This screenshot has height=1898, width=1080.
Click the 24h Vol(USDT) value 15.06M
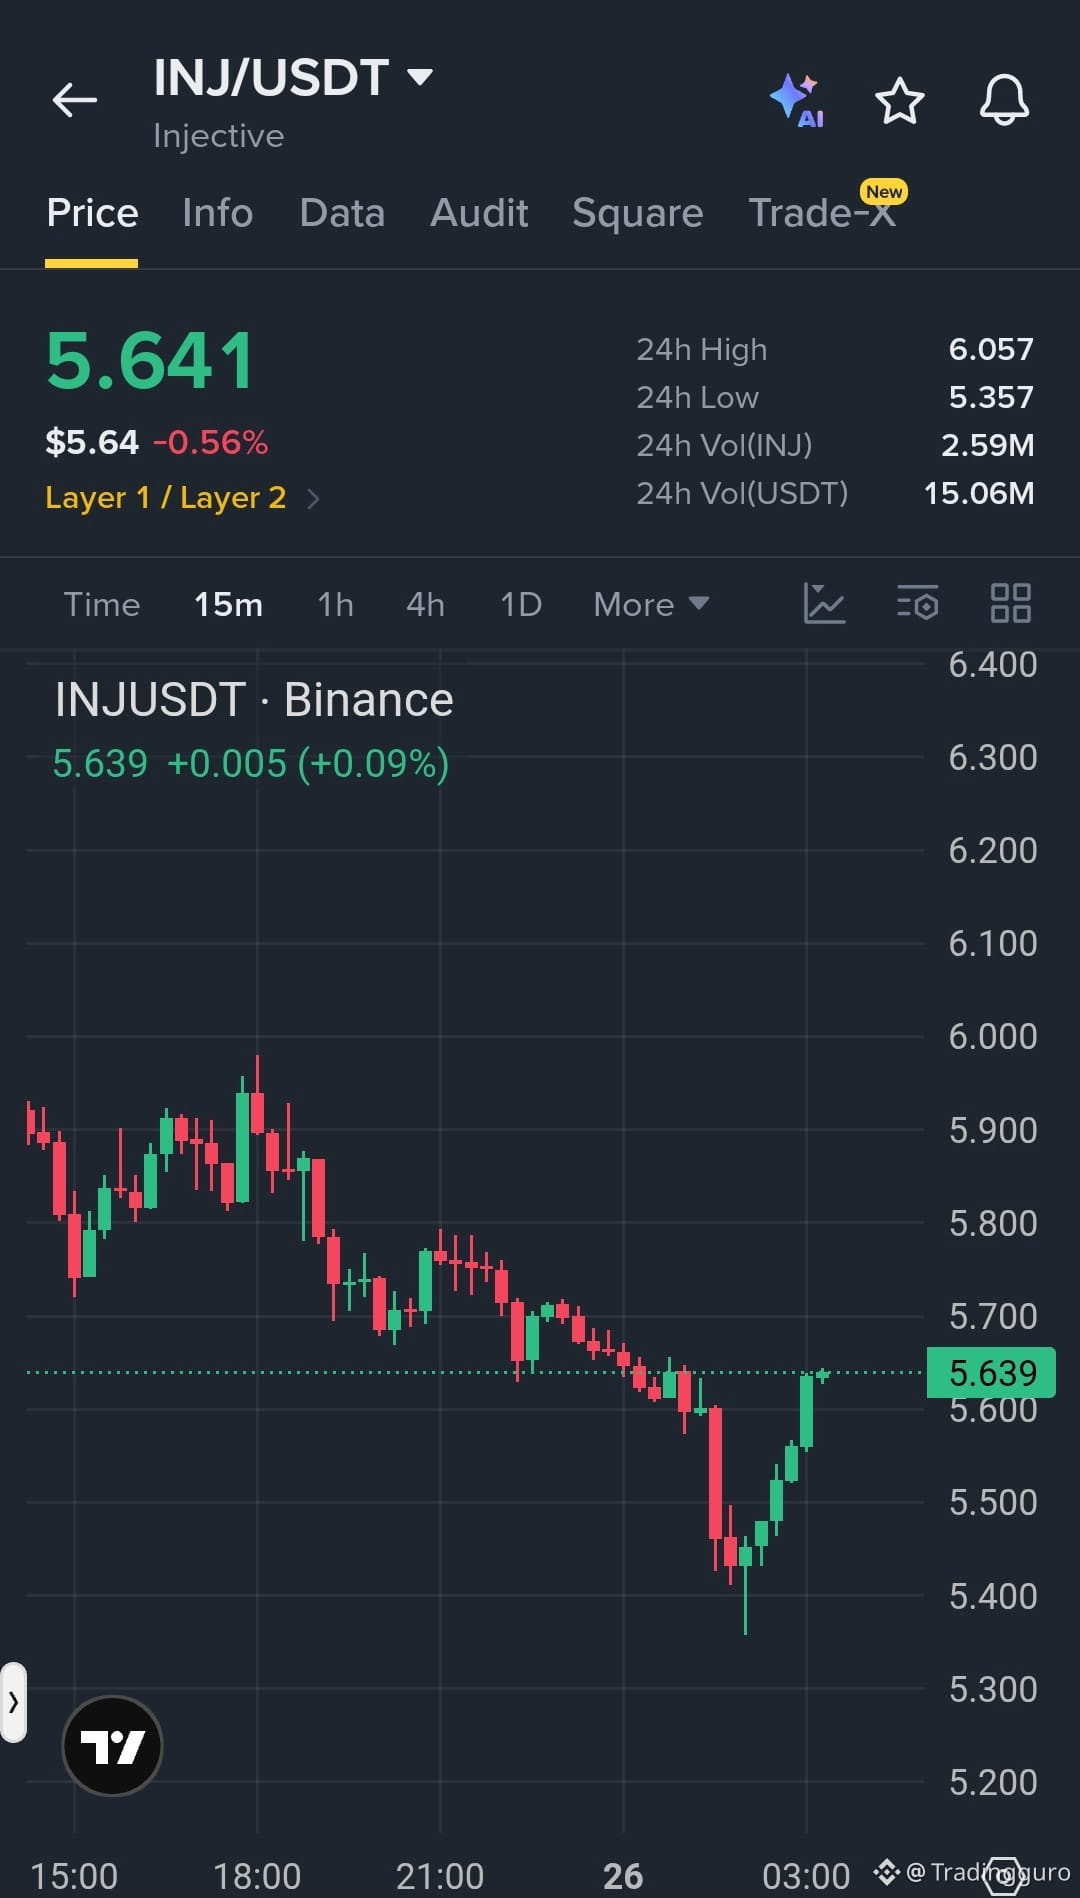[x=979, y=493]
